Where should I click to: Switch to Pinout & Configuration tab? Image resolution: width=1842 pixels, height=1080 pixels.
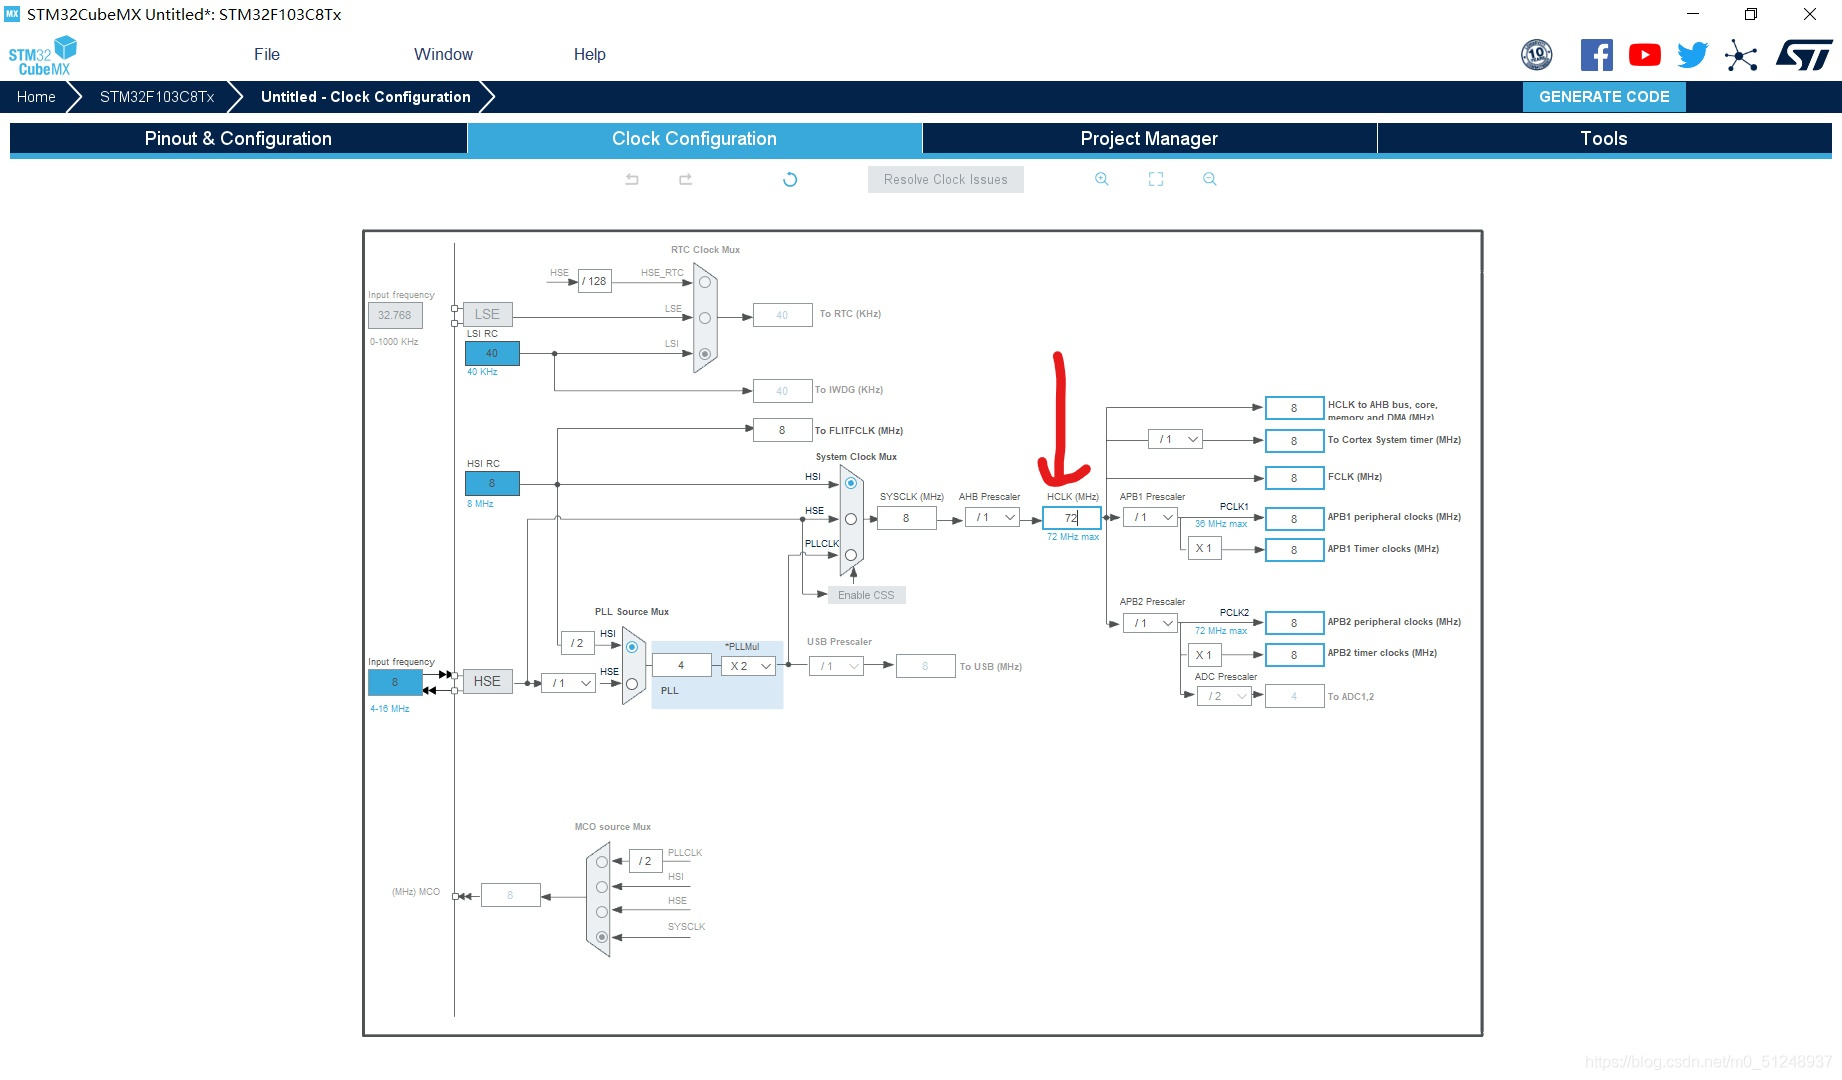tap(238, 139)
